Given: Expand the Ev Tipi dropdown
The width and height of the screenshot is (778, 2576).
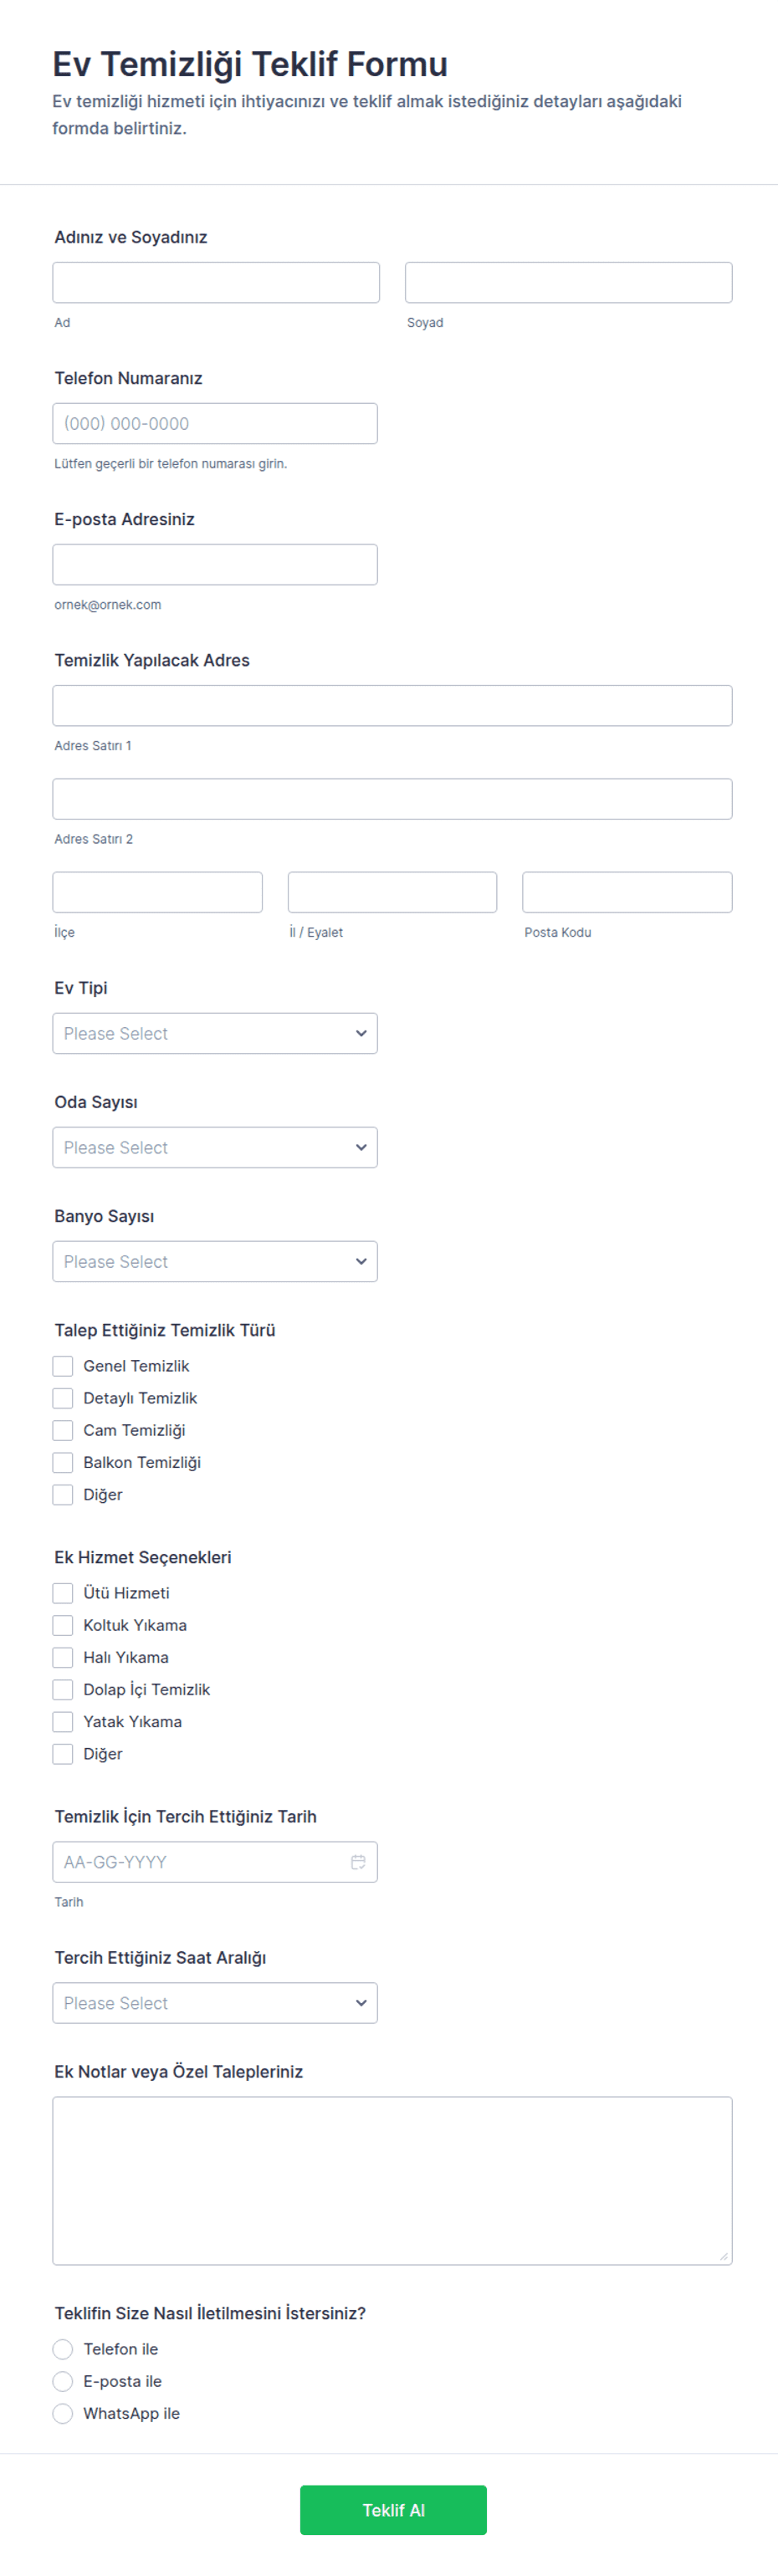Looking at the screenshot, I should 215,1033.
